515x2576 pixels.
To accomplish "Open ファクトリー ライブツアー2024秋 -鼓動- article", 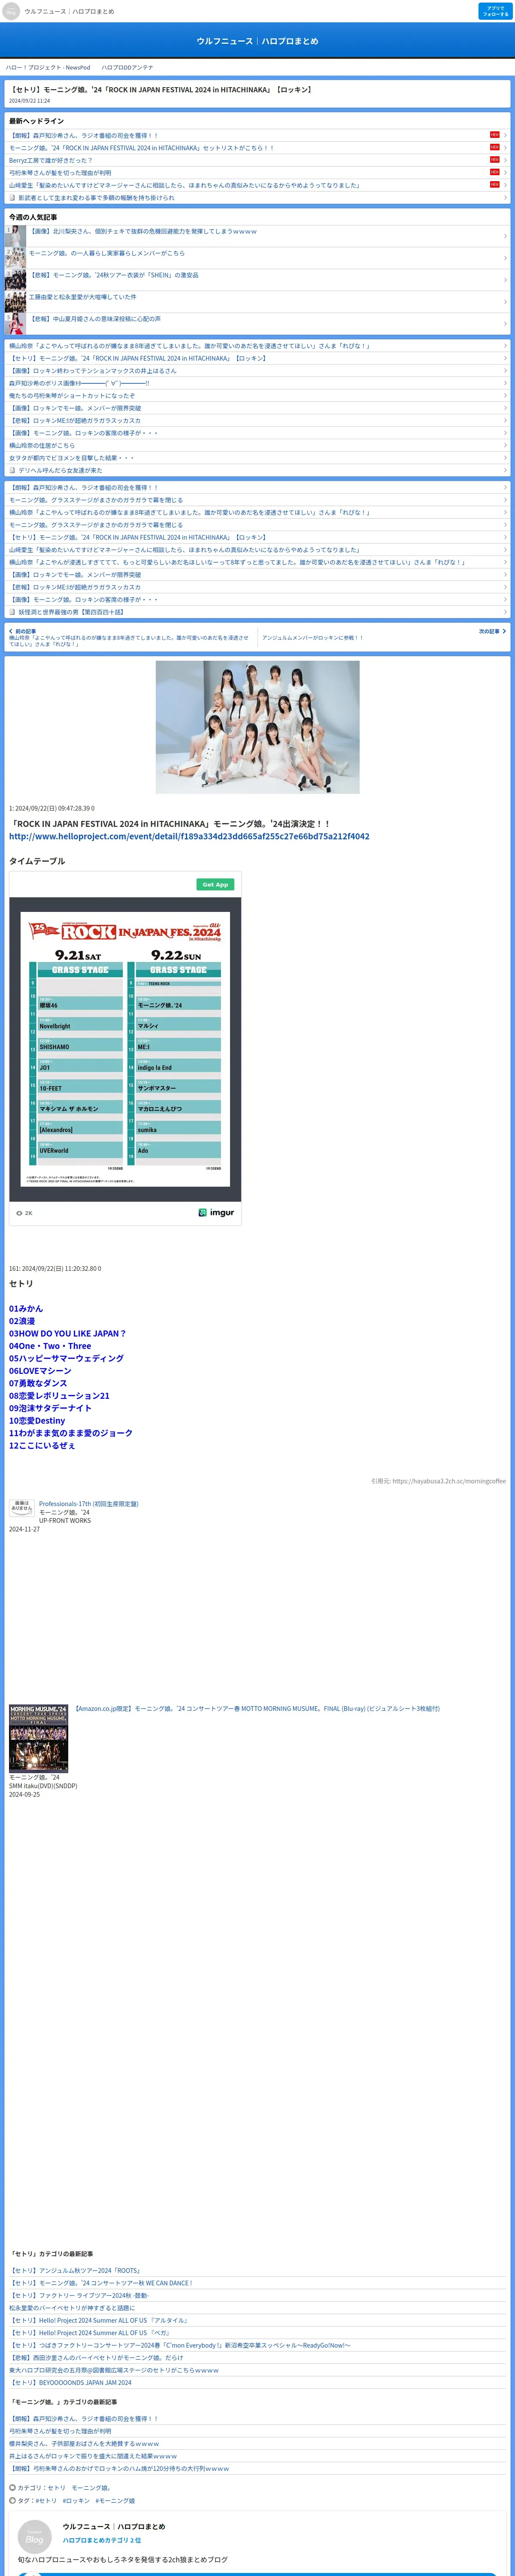I will pos(79,2295).
